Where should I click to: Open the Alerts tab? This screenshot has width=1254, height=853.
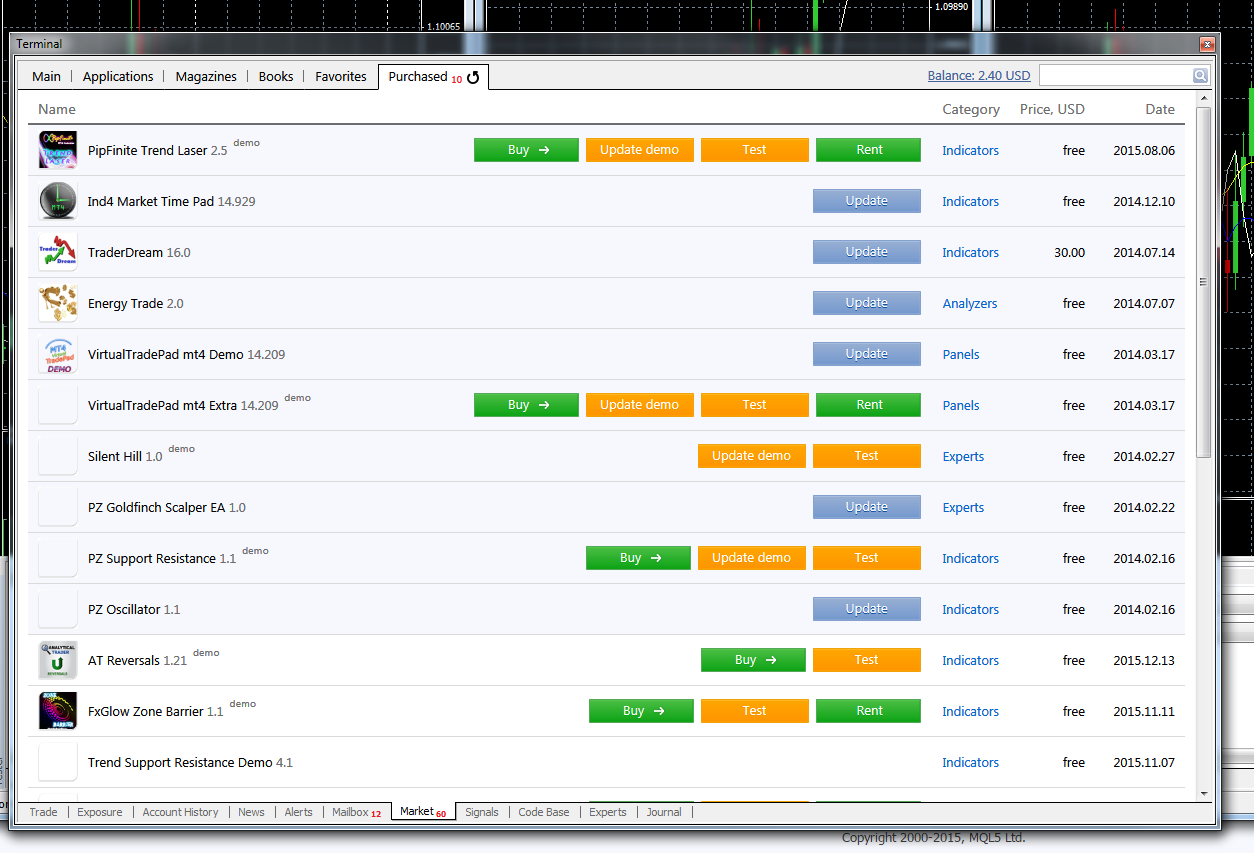299,812
